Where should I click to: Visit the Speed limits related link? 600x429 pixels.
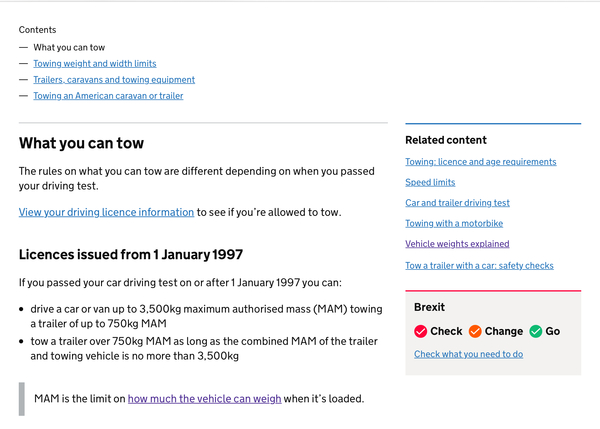click(x=430, y=182)
